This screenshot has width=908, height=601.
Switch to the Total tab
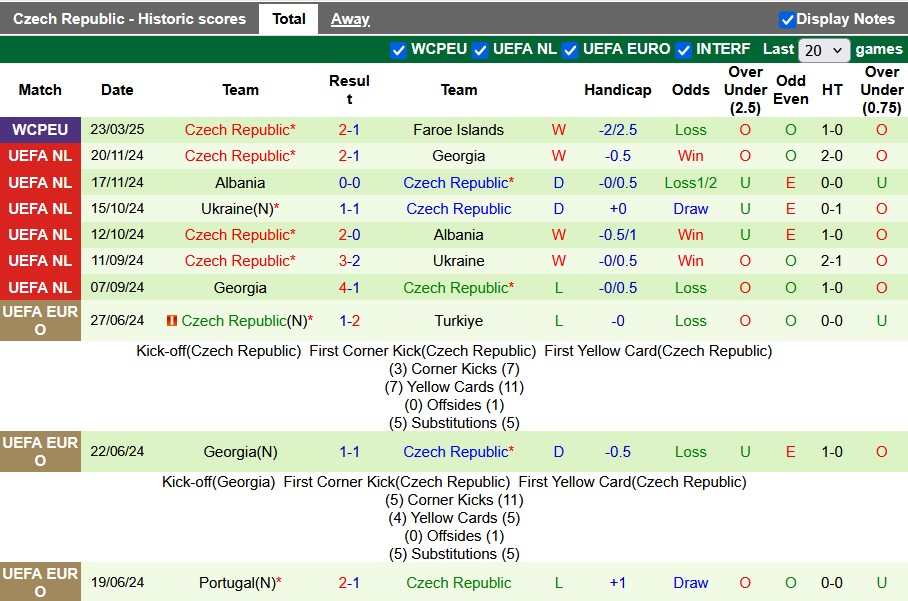288,19
